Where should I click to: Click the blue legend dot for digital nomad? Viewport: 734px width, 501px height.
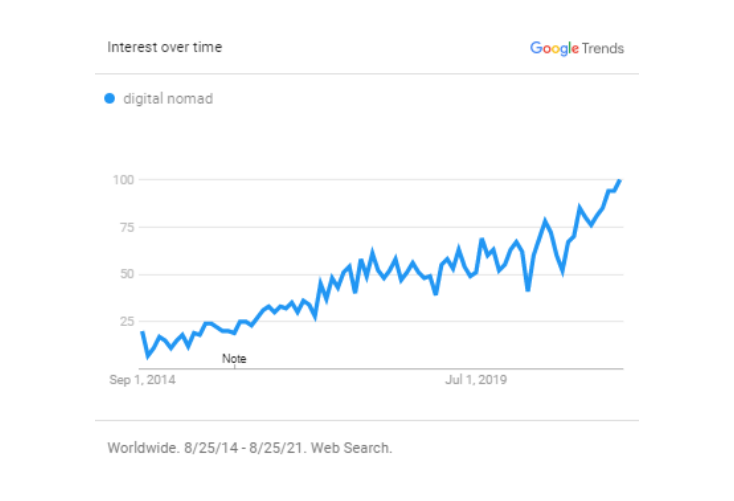click(x=110, y=98)
